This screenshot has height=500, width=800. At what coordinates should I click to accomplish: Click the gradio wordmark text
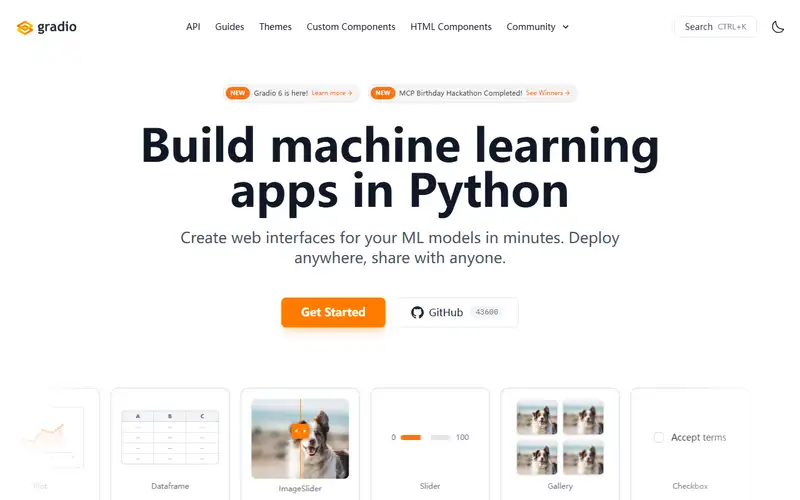[57, 27]
